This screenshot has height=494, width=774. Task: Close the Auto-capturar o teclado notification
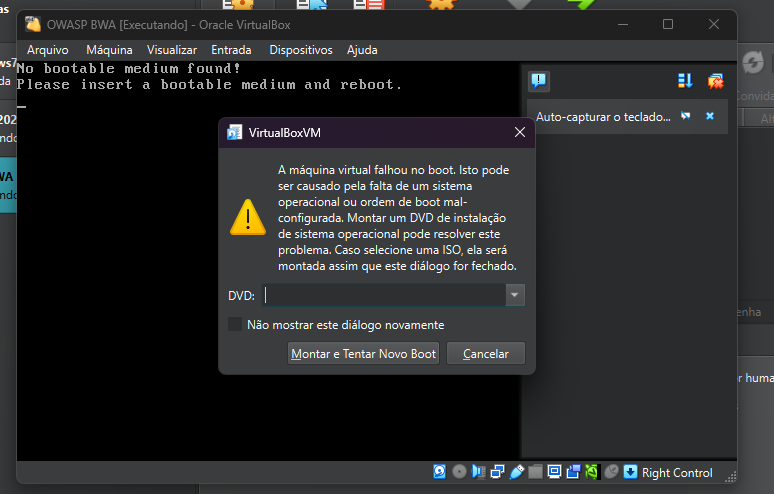click(x=710, y=116)
